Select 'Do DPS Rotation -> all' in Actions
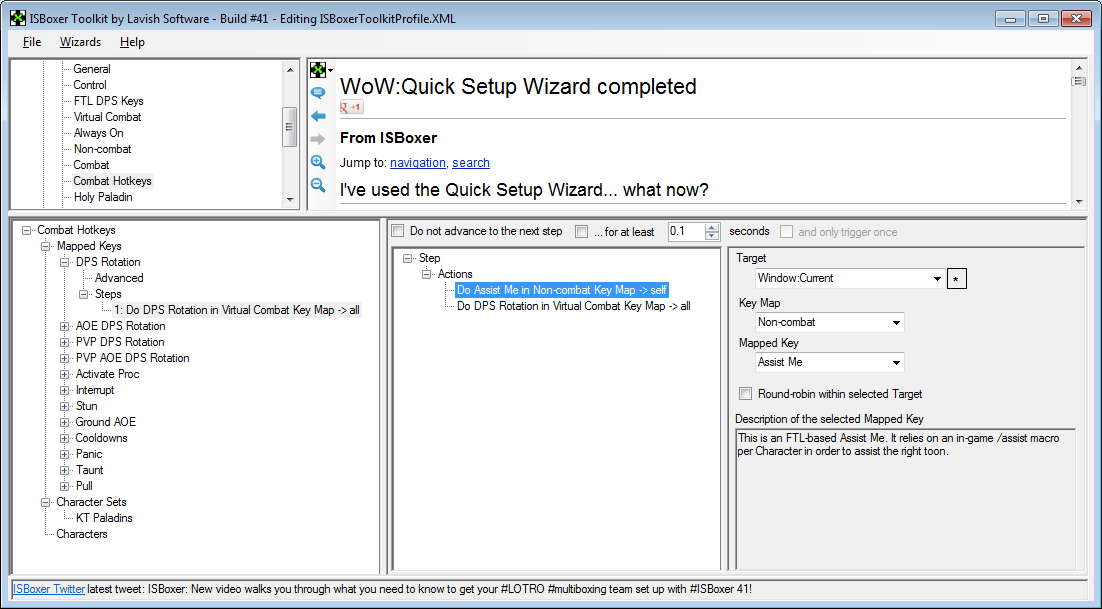This screenshot has height=609, width=1102. 573,306
